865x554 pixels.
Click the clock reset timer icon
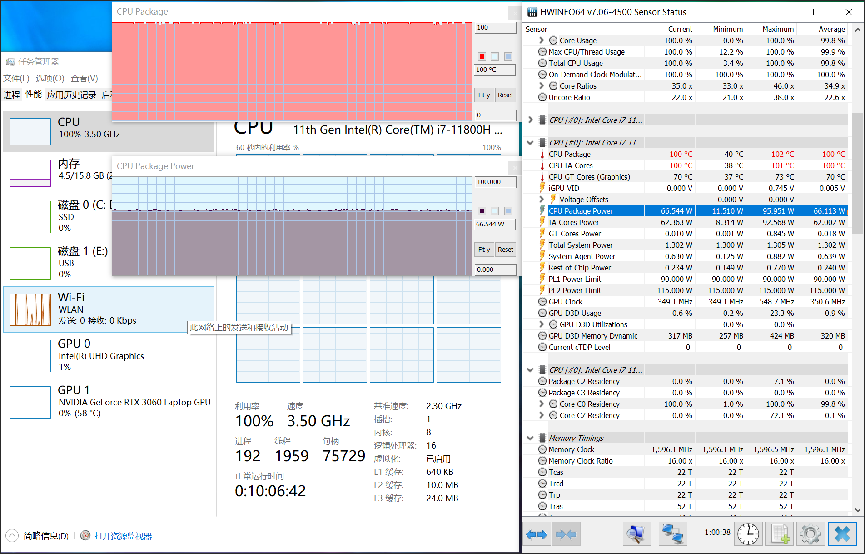(x=748, y=534)
